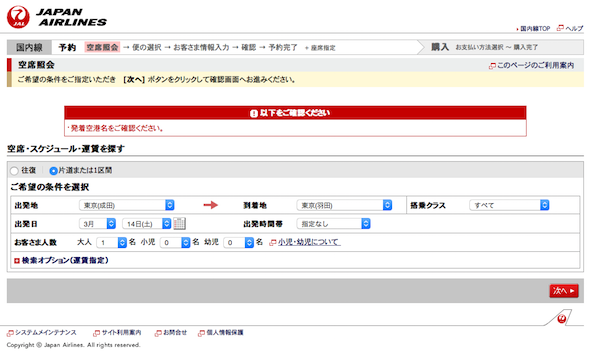Select the 片道または1区間 radio button

(53, 171)
